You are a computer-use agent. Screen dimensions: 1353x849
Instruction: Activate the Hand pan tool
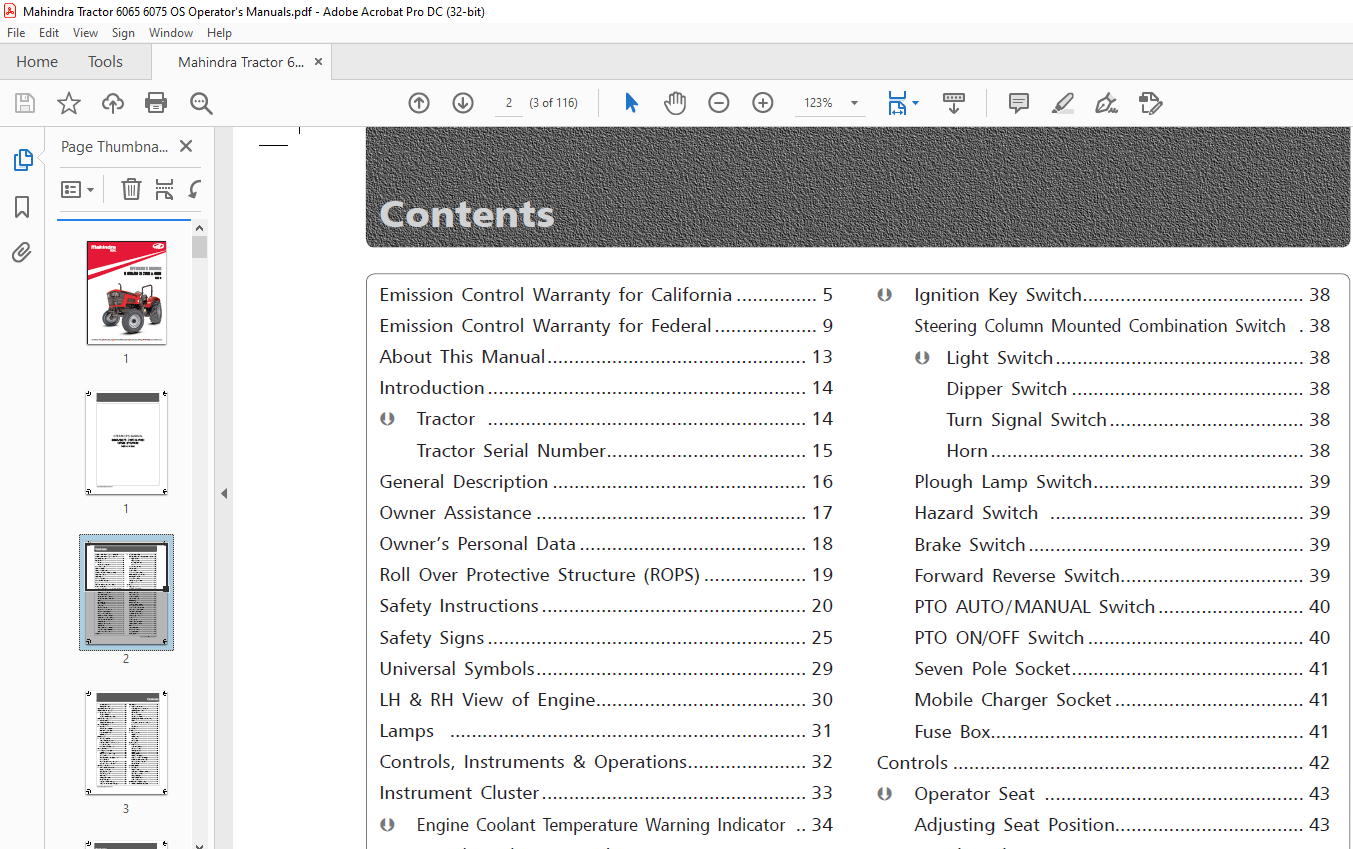click(675, 103)
